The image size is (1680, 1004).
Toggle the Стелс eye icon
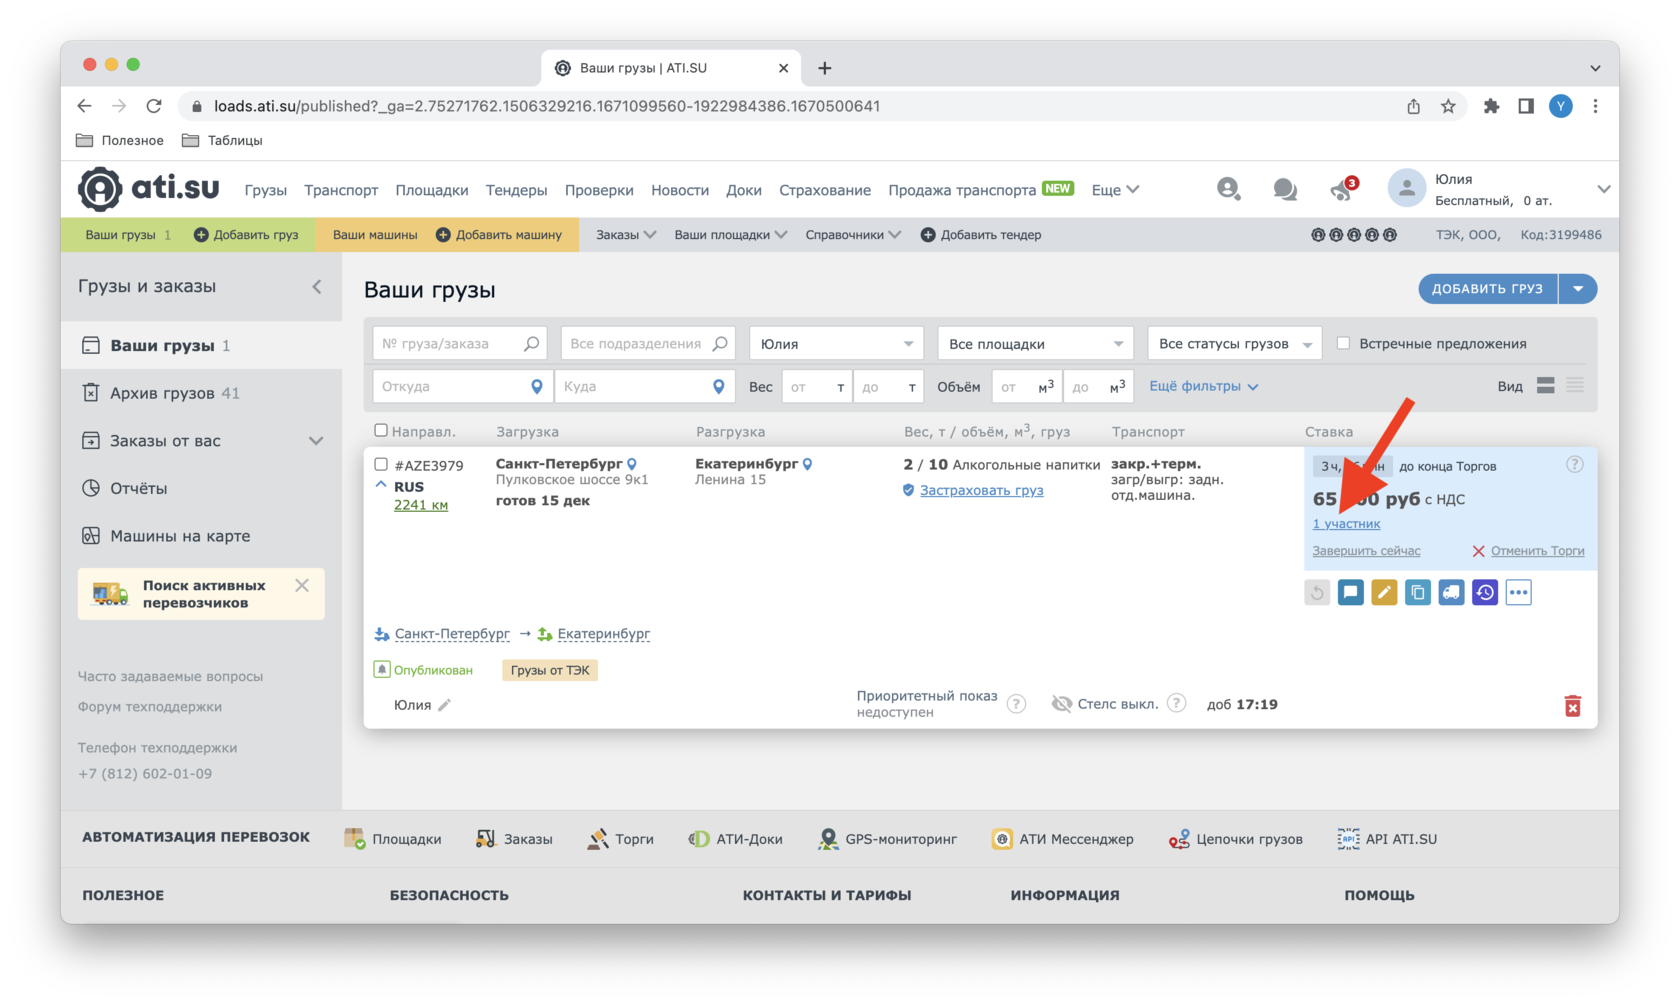click(x=1061, y=704)
